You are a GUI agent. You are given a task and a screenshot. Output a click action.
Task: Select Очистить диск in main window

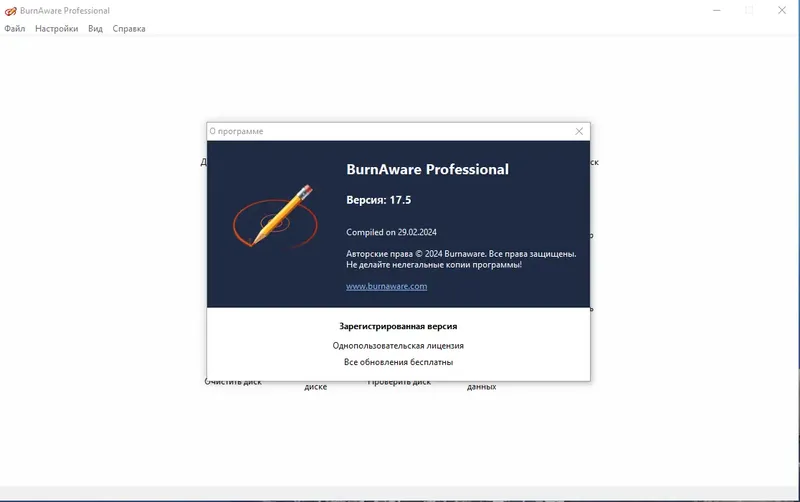233,382
